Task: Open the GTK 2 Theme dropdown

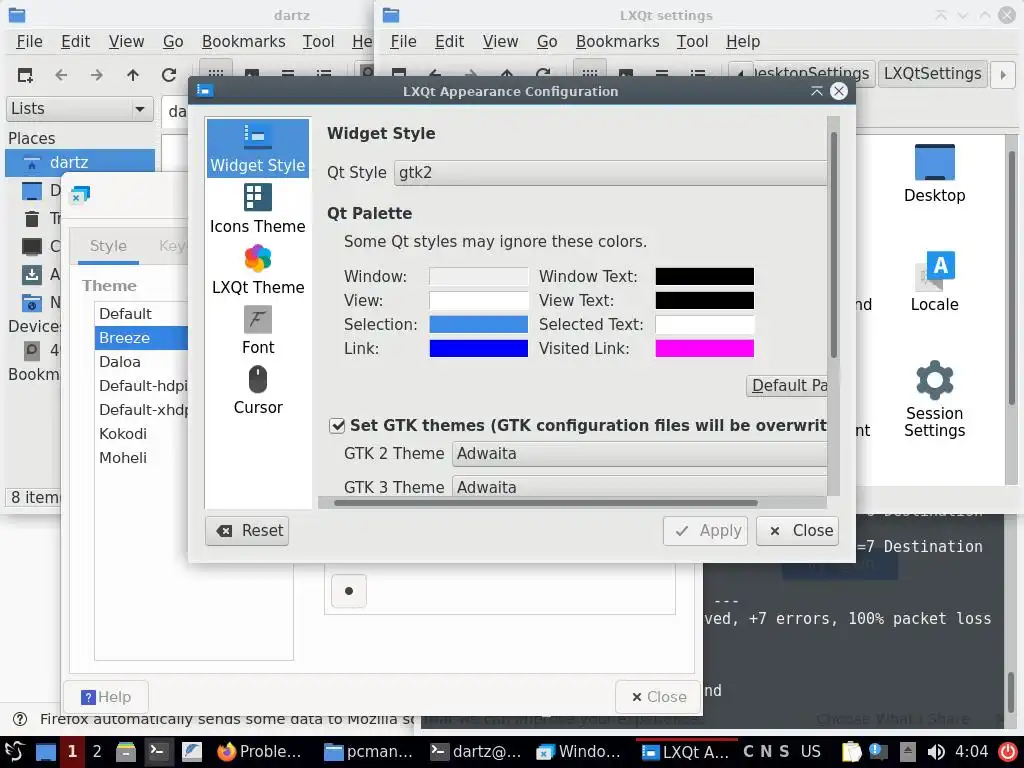Action: pos(639,454)
